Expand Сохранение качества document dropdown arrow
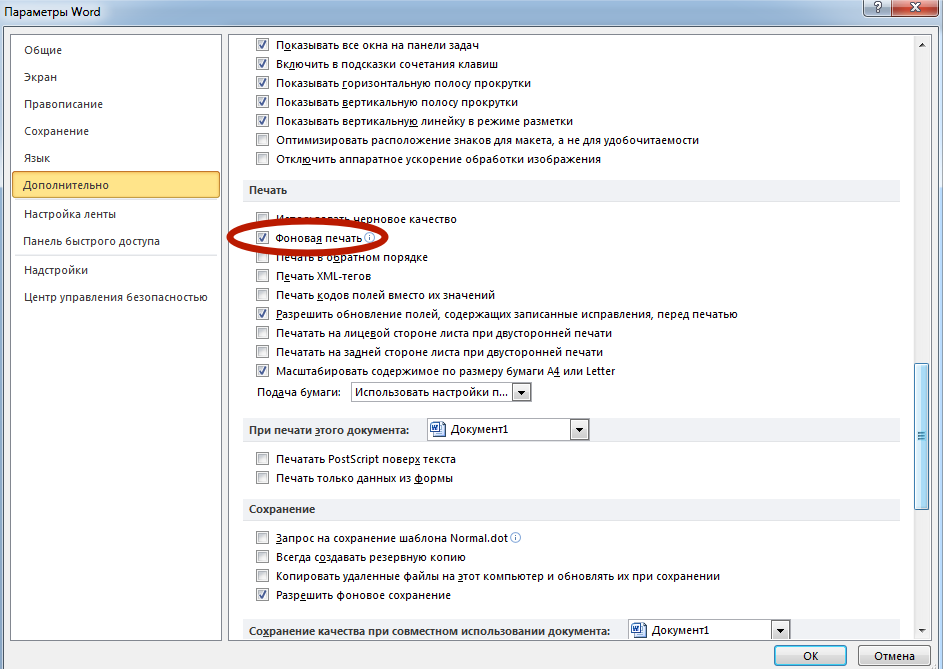This screenshot has height=669, width=943. click(x=780, y=630)
